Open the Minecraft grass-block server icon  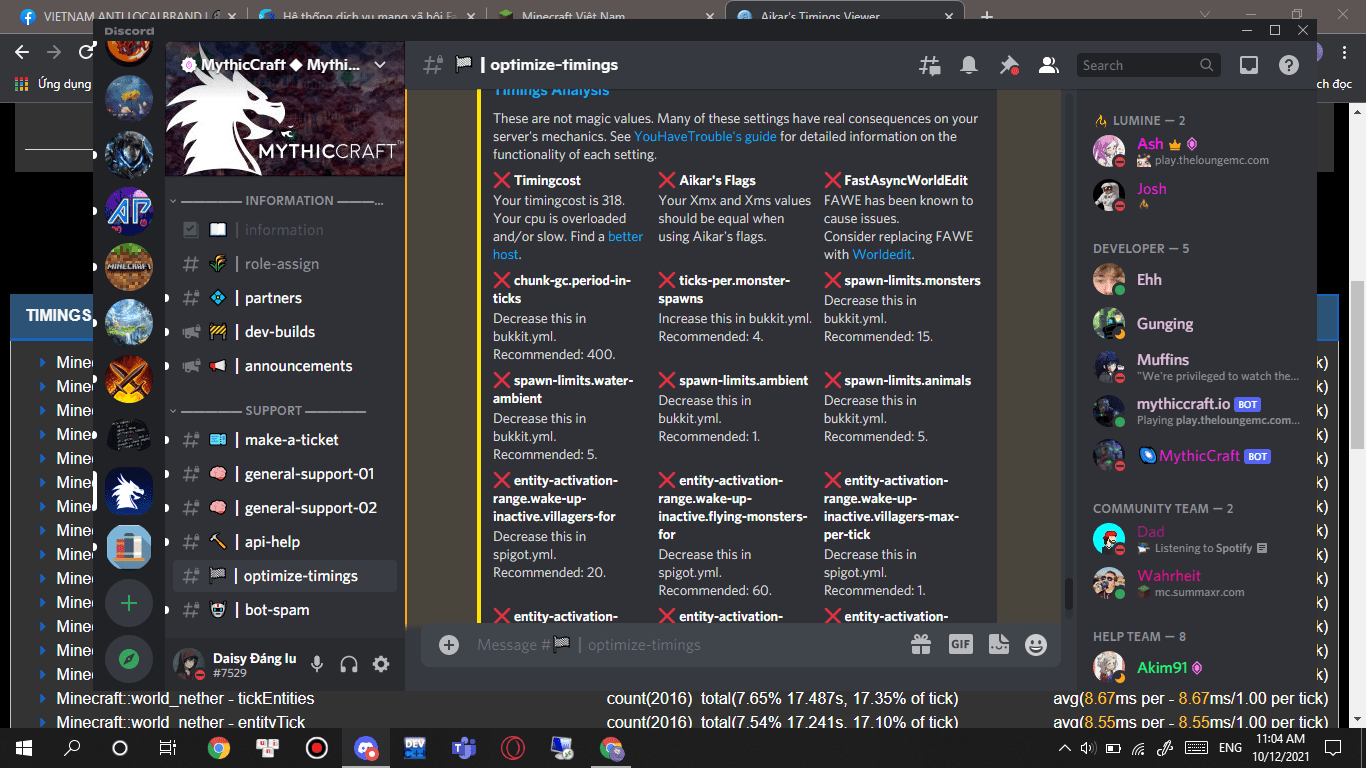(129, 267)
